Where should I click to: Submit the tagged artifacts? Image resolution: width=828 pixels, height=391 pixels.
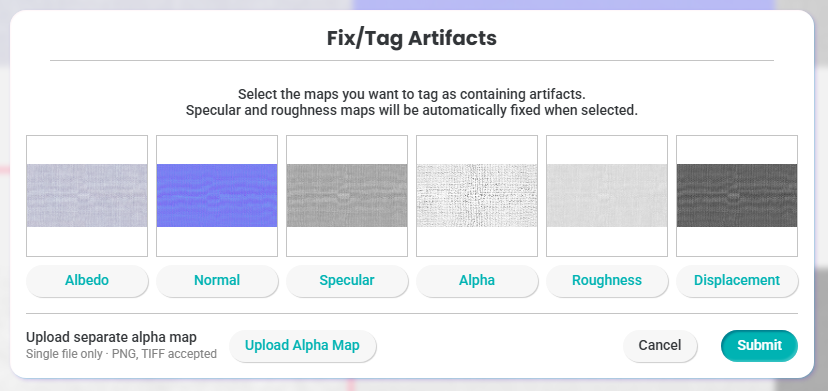point(759,346)
